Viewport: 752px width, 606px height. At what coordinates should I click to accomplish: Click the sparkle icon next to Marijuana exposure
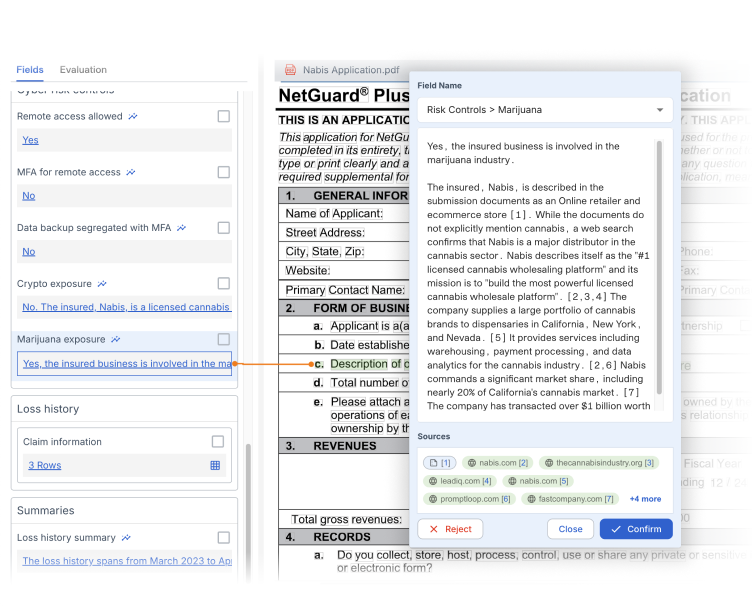pyautogui.click(x=116, y=339)
